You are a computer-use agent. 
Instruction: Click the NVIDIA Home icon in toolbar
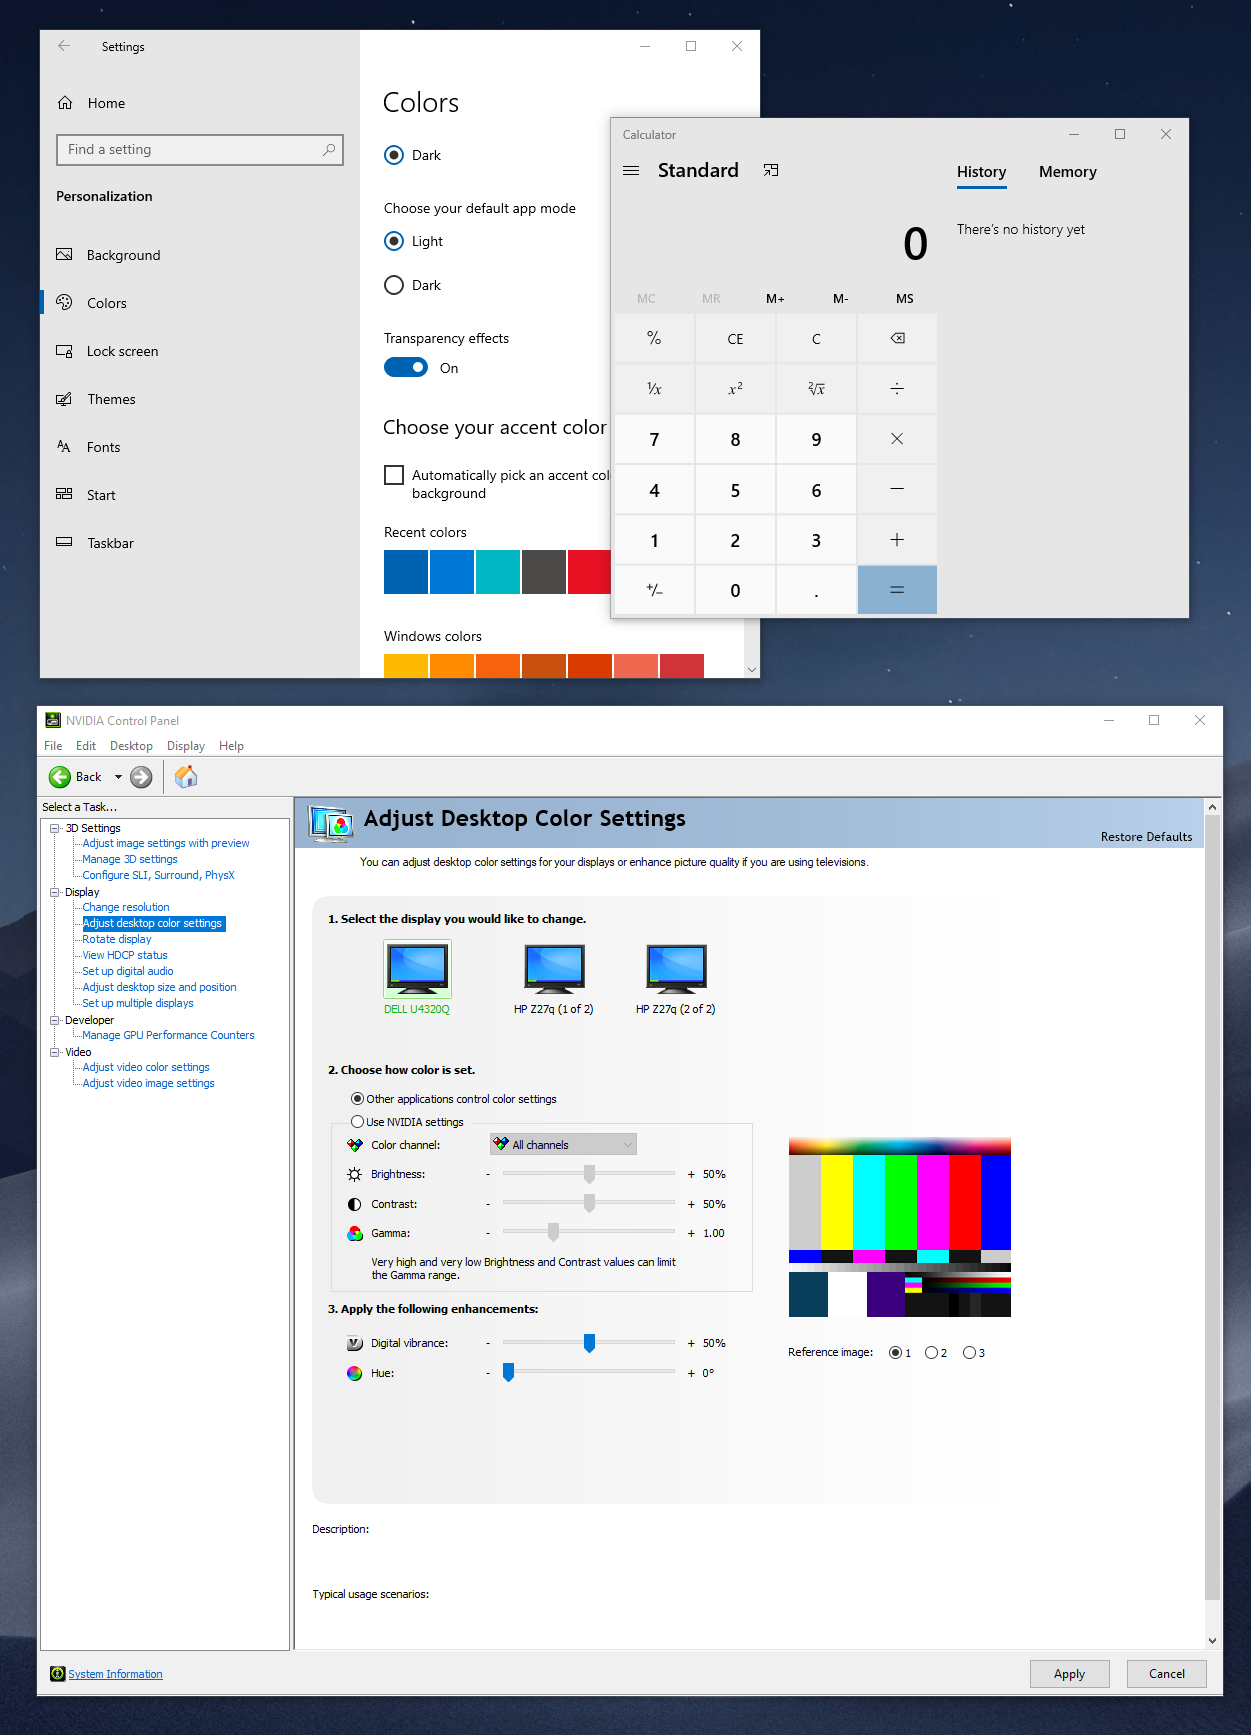click(186, 777)
